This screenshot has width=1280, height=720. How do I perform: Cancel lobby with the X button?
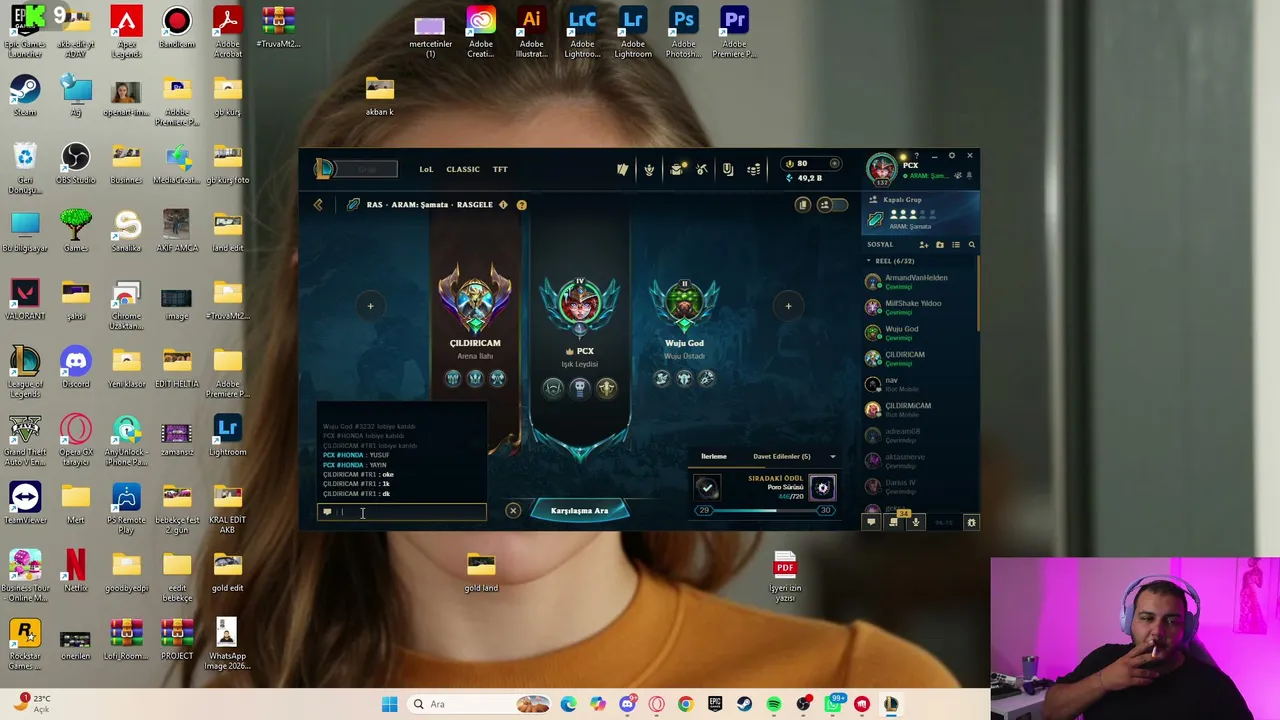pyautogui.click(x=513, y=511)
